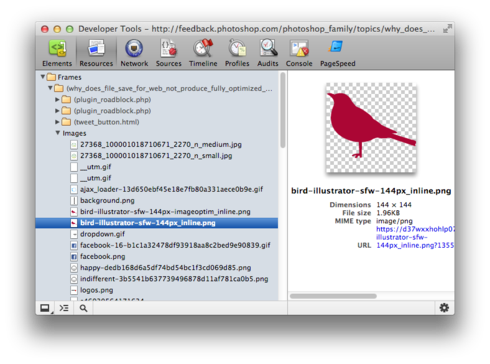Show the Console panel
The image size is (490, 364).
click(299, 53)
